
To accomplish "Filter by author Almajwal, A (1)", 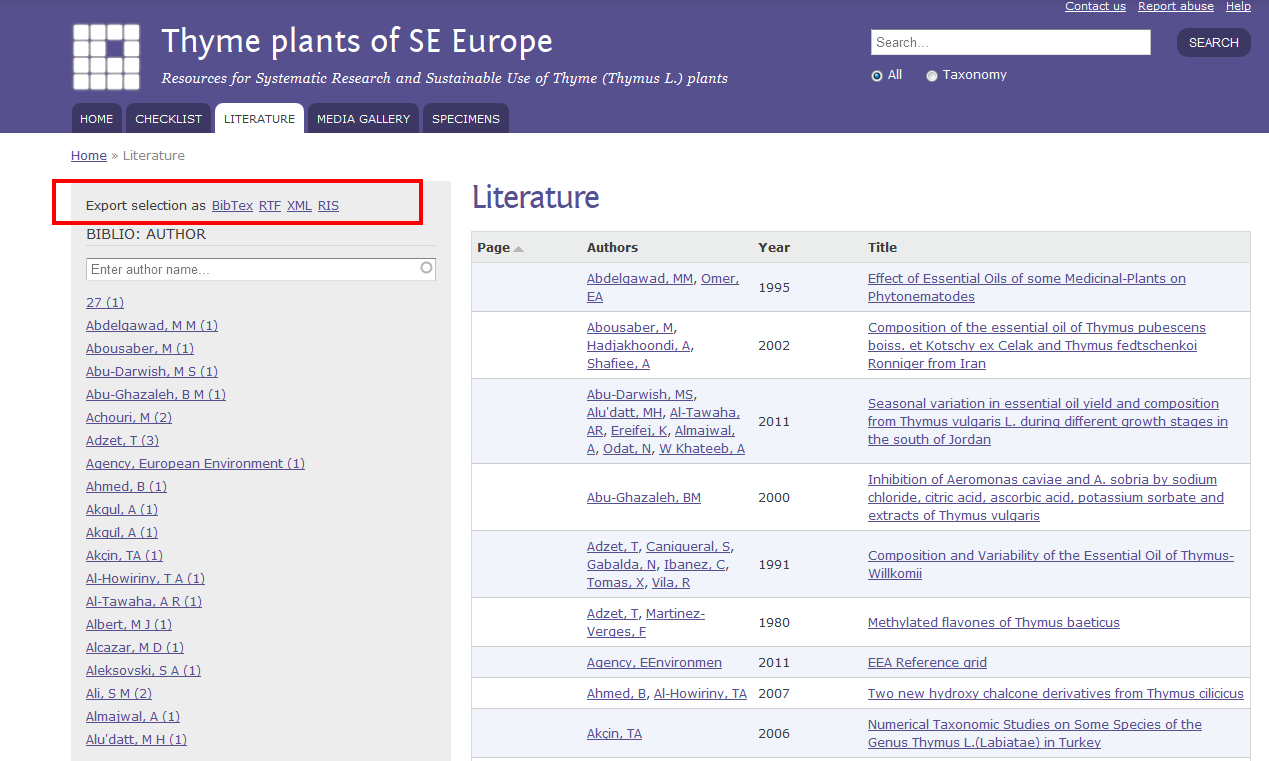I will (133, 716).
